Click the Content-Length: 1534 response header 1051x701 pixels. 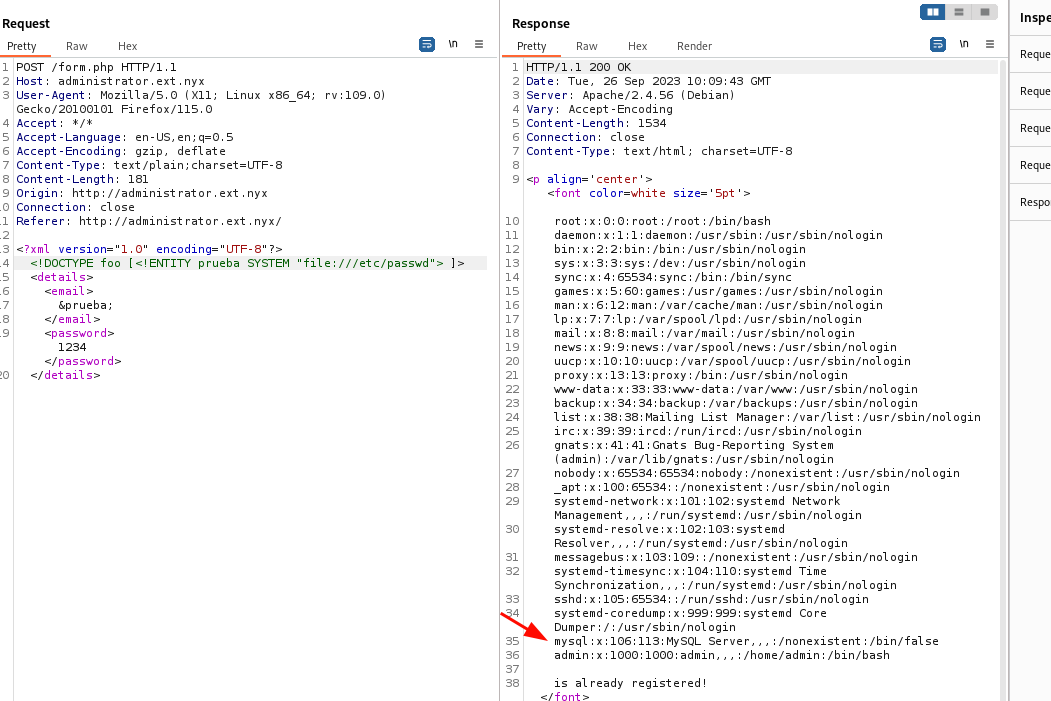click(597, 123)
